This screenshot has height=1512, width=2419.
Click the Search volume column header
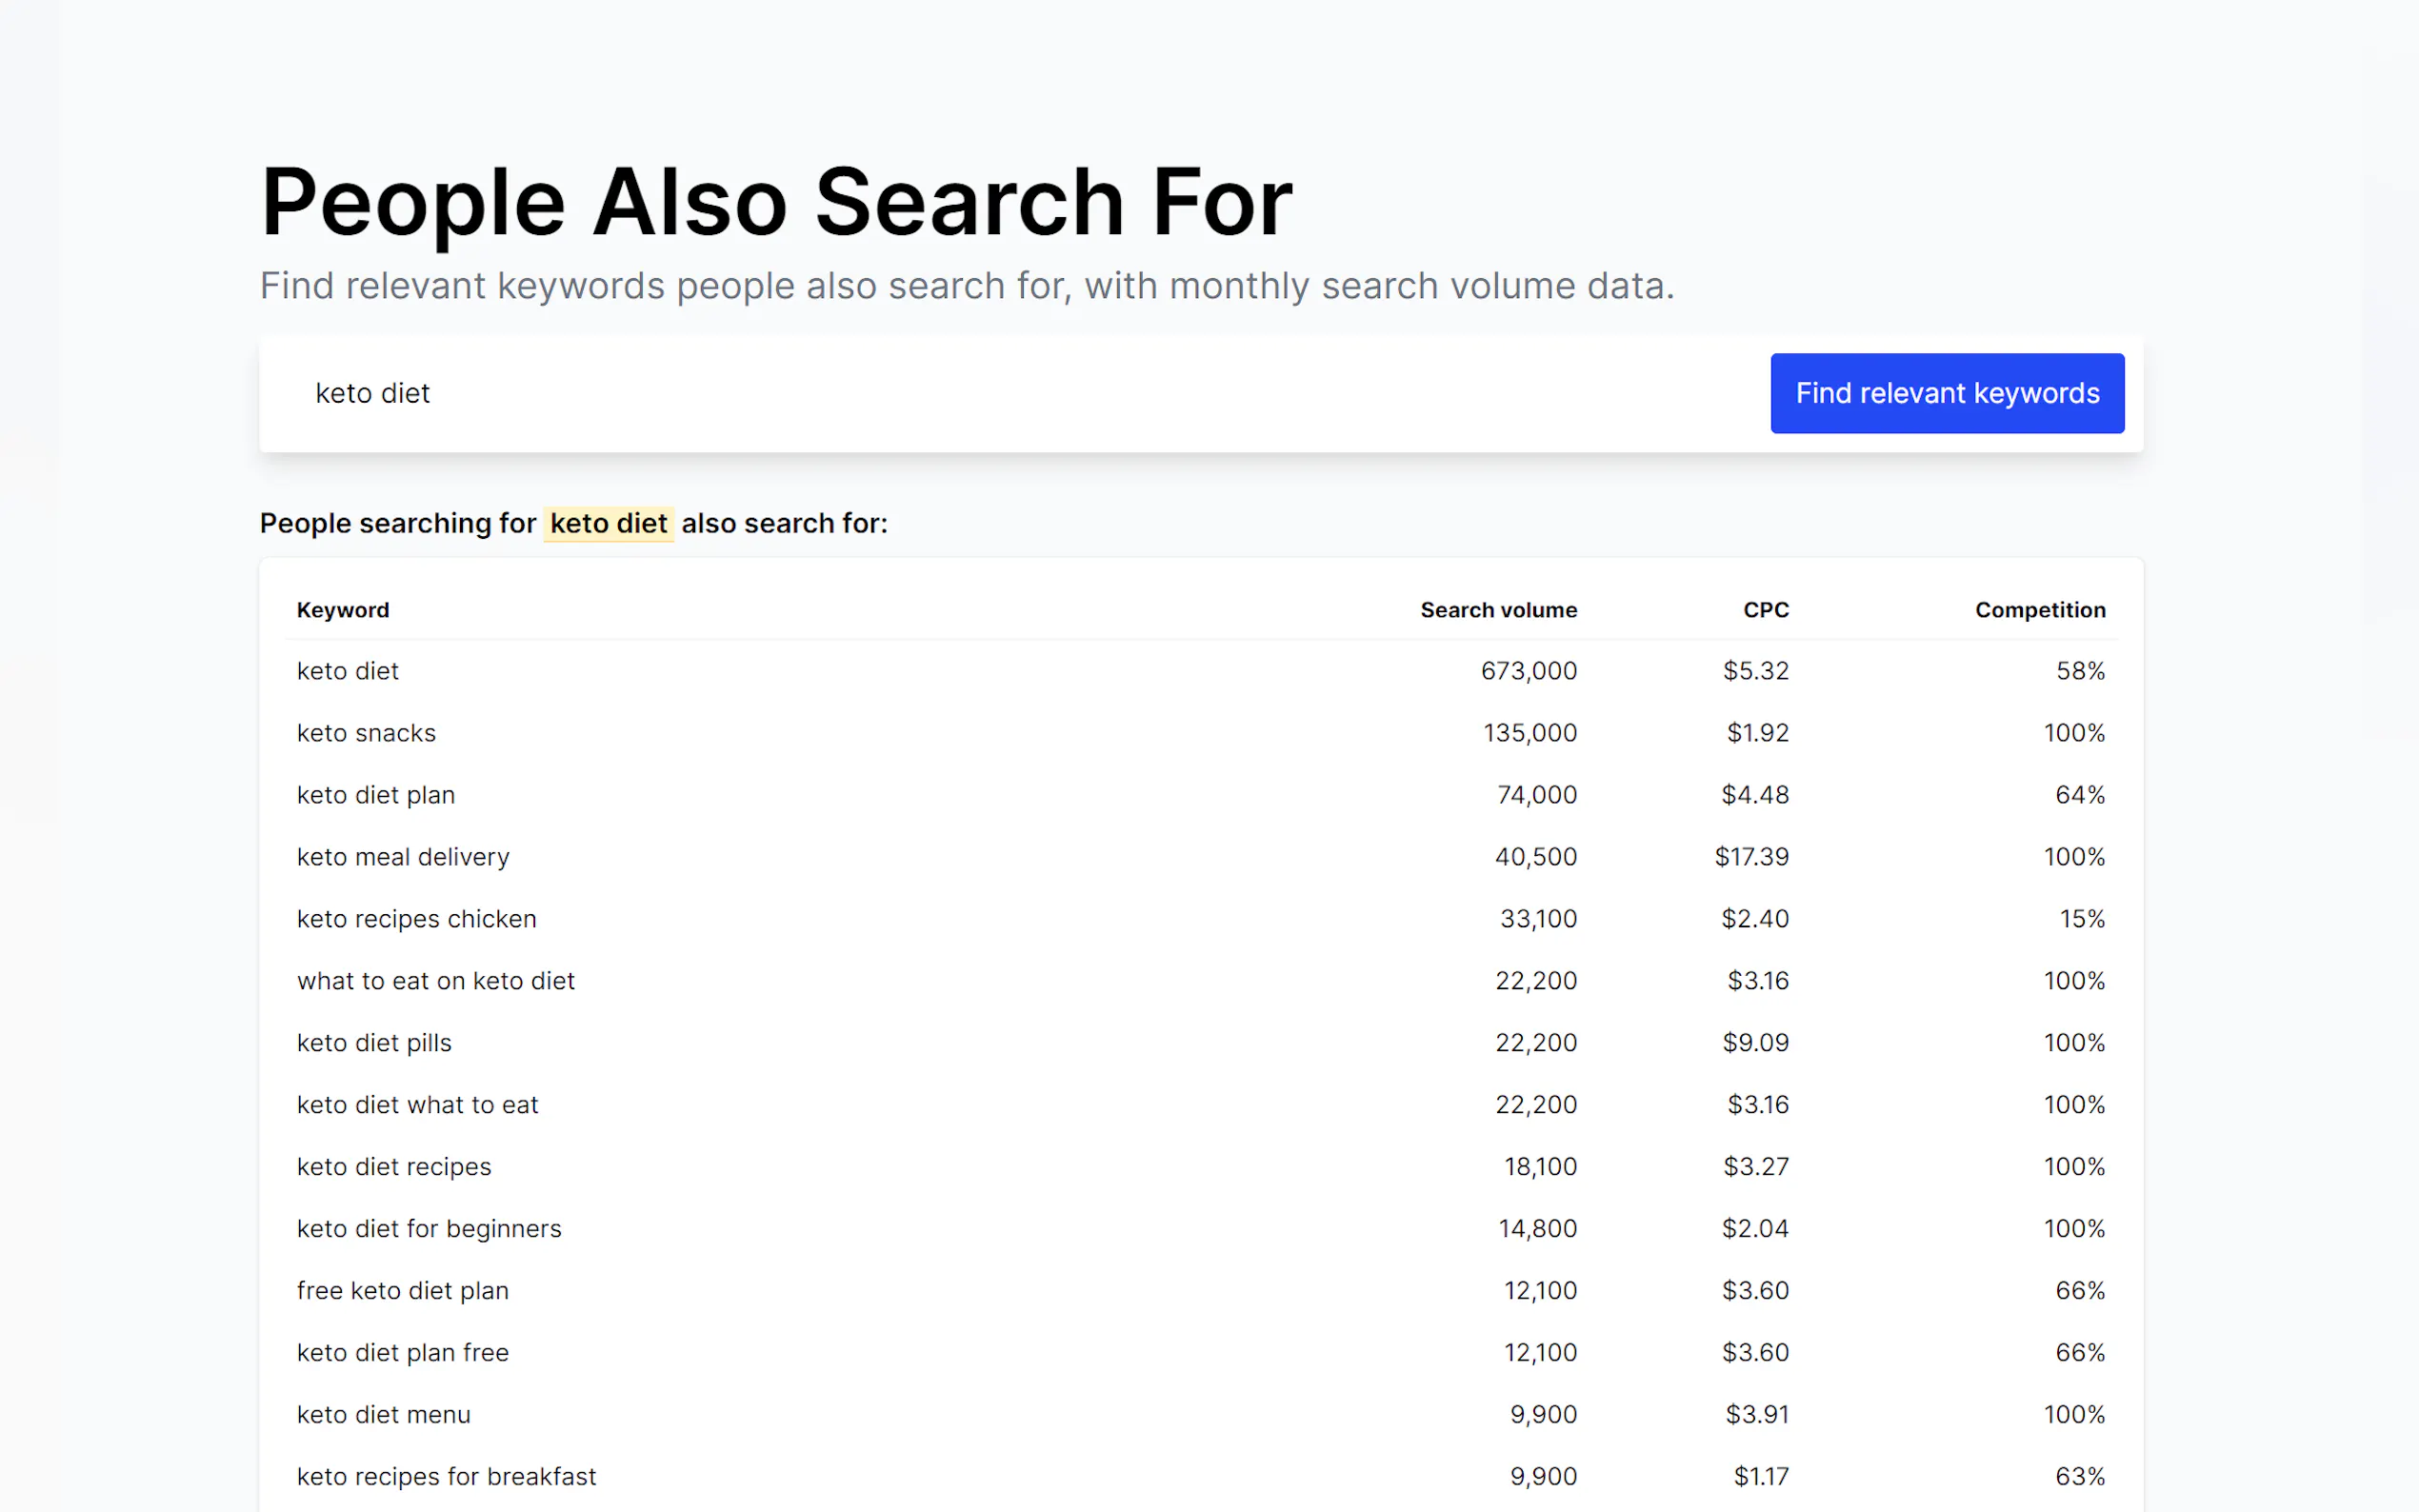pyautogui.click(x=1498, y=610)
